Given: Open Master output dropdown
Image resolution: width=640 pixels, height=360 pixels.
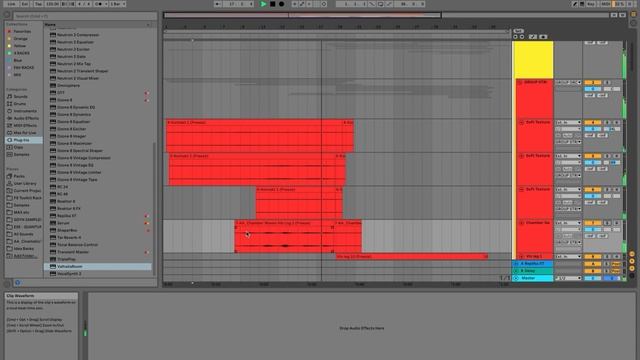Looking at the screenshot, I should 568,278.
